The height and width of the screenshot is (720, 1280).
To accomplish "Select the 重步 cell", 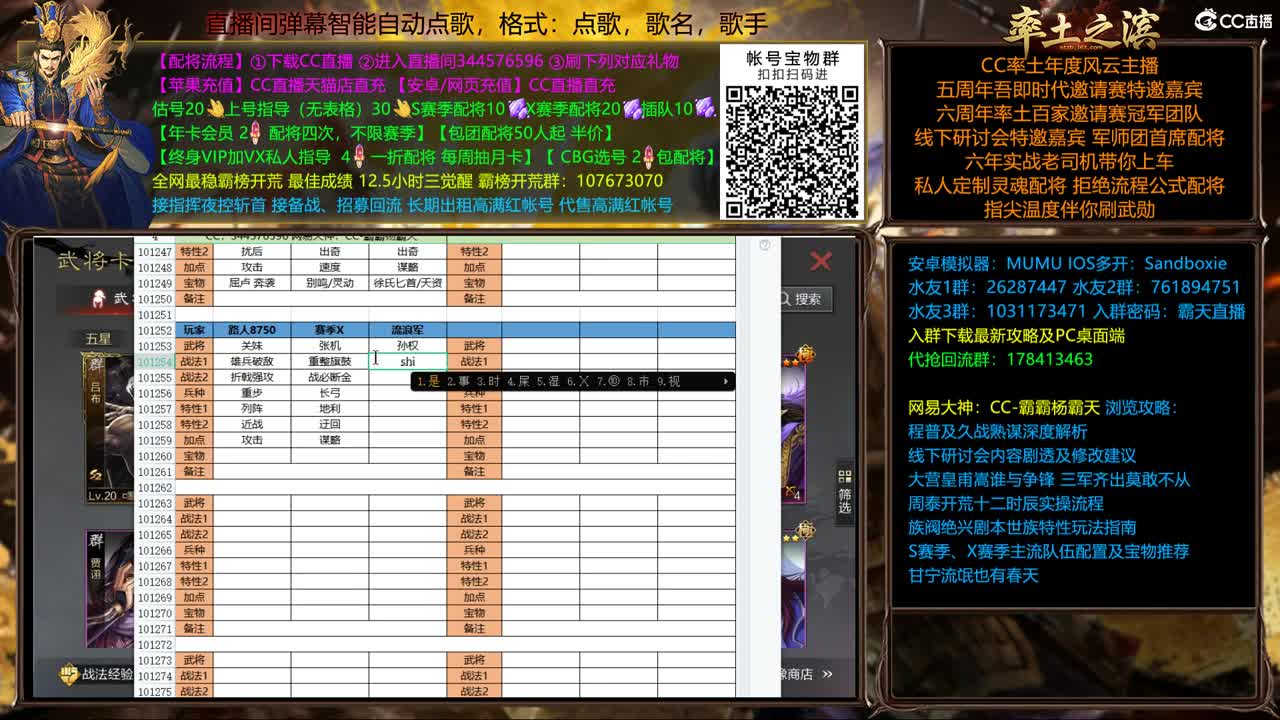I will pos(252,393).
